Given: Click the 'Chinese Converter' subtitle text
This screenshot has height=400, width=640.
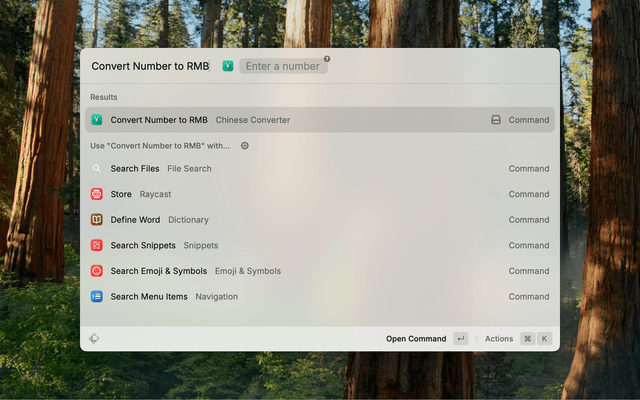Looking at the screenshot, I should [x=253, y=120].
